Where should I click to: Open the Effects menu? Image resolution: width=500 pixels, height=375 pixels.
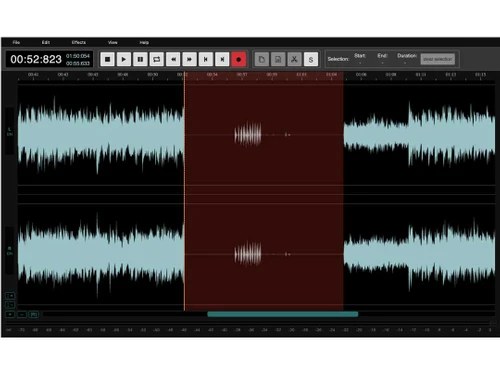[79, 42]
